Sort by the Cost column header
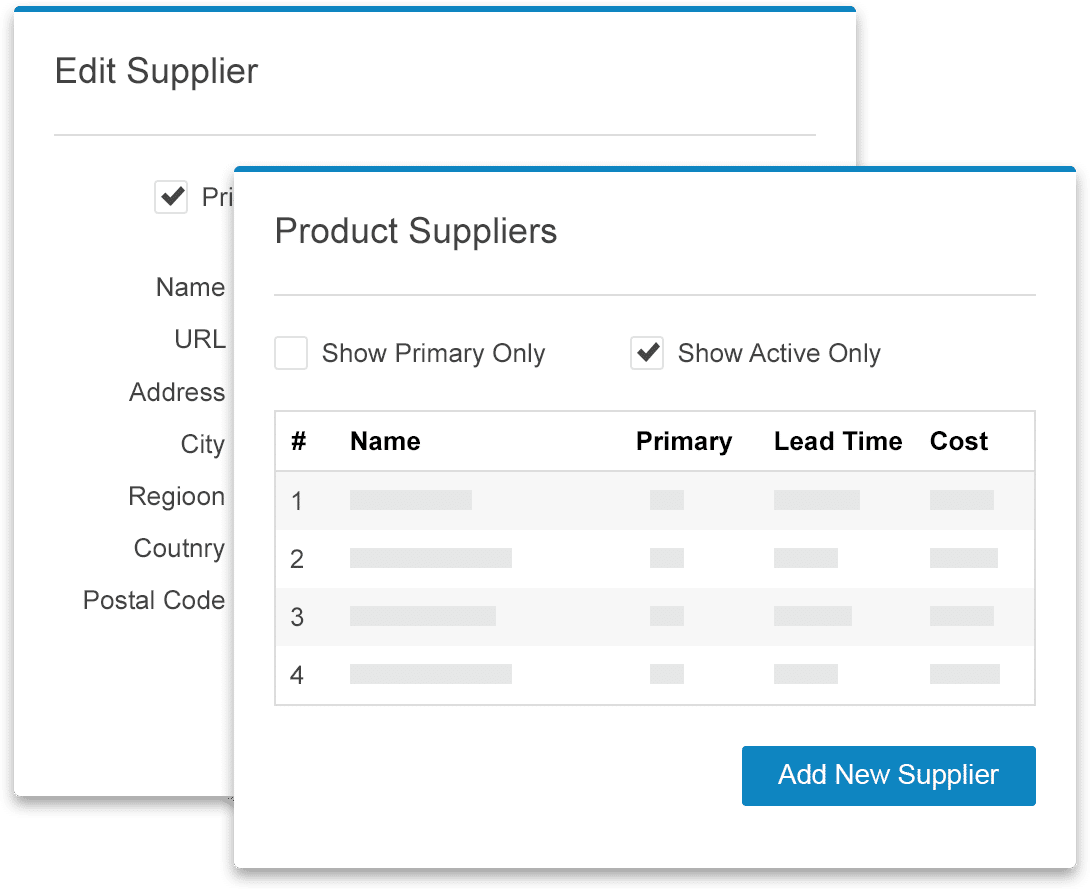1090x890 pixels. (x=959, y=442)
